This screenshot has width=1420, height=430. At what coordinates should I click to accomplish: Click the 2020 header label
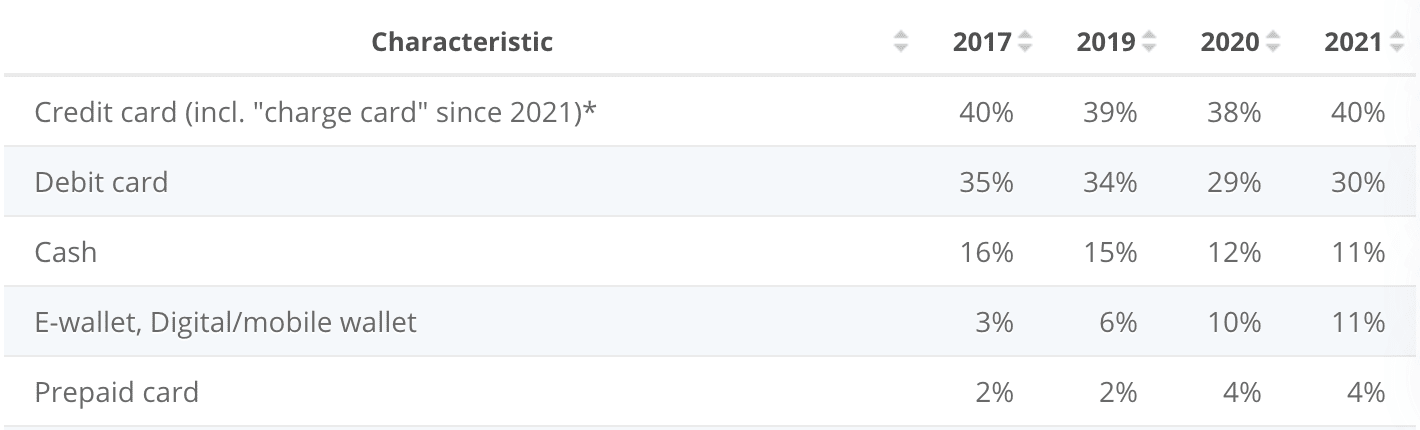pos(1230,42)
